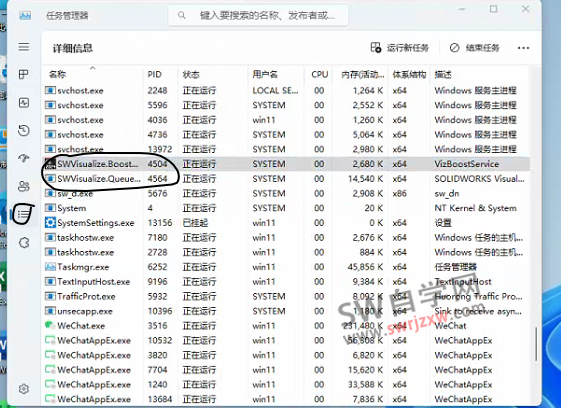This screenshot has width=561, height=408.
Task: Select the WeChat.exe process name
Action: tap(81, 326)
